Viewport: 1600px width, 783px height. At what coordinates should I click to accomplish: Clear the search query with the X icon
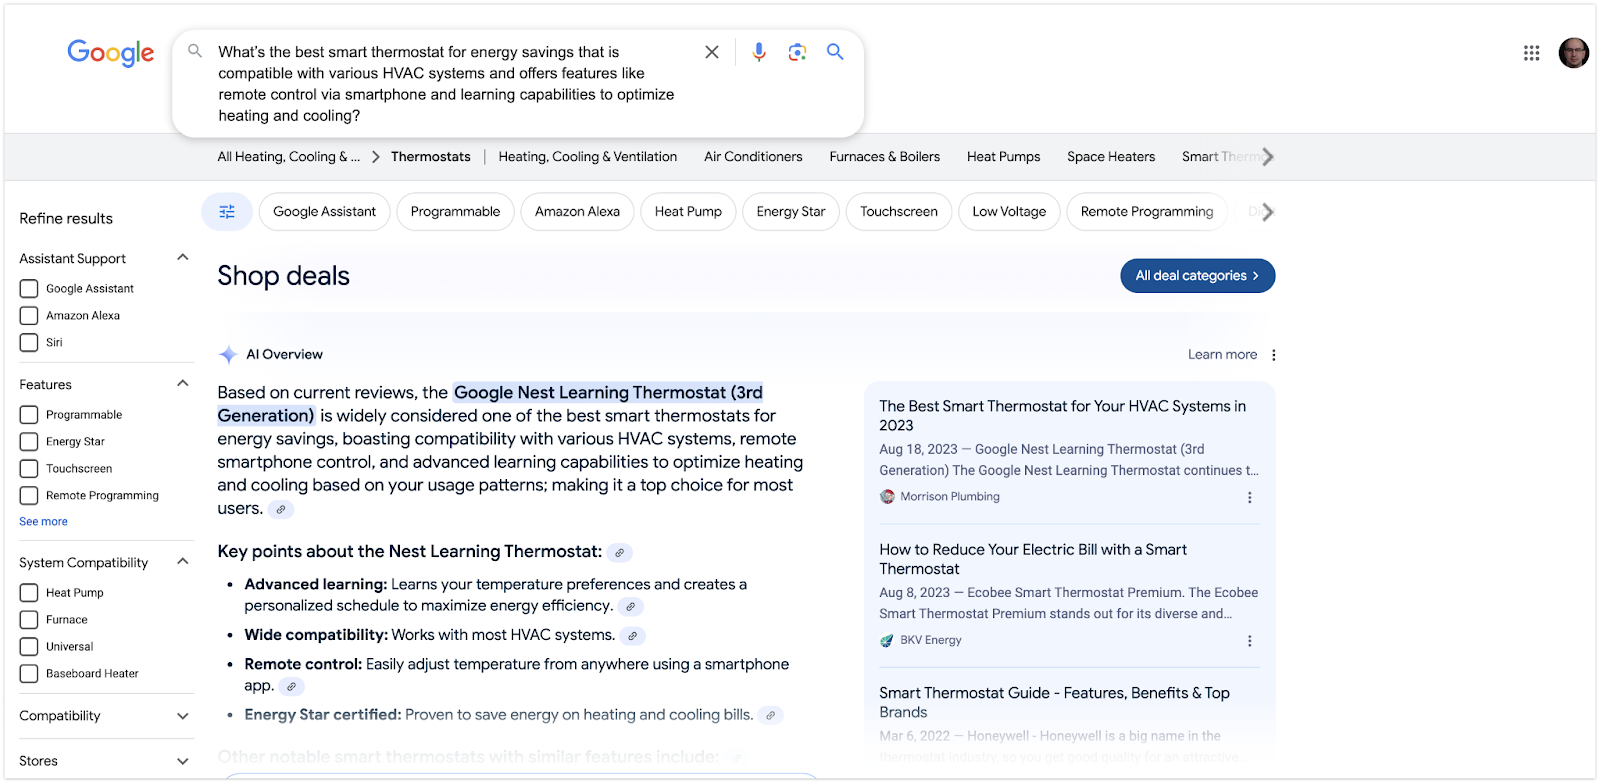click(x=712, y=52)
